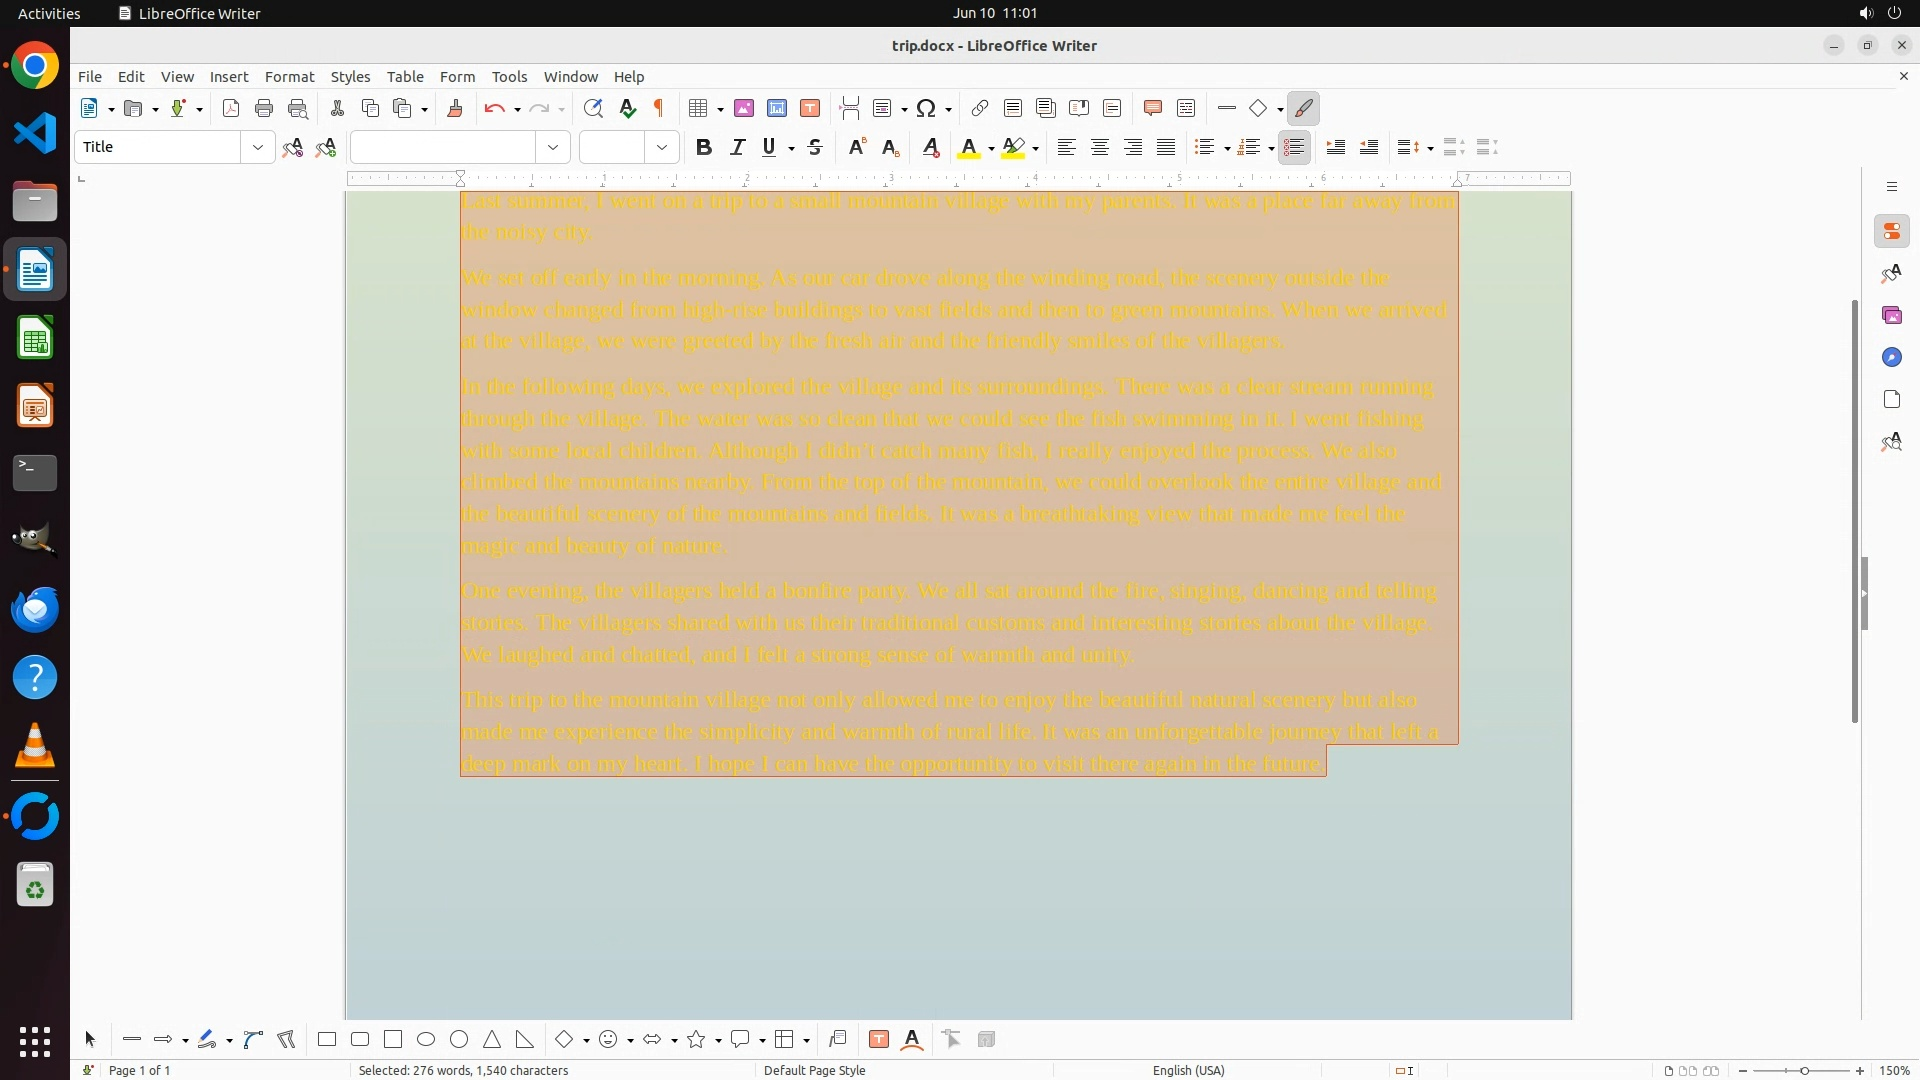Screen dimensions: 1920x1080
Task: Click the Insert Hyperlink icon
Action: [980, 109]
